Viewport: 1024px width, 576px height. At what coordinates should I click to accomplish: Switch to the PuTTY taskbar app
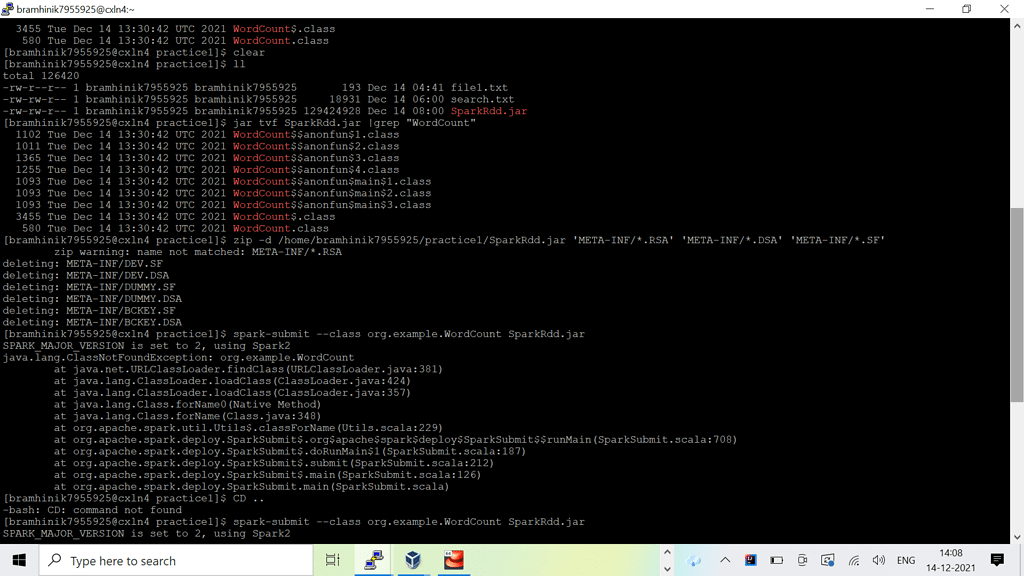click(x=373, y=560)
